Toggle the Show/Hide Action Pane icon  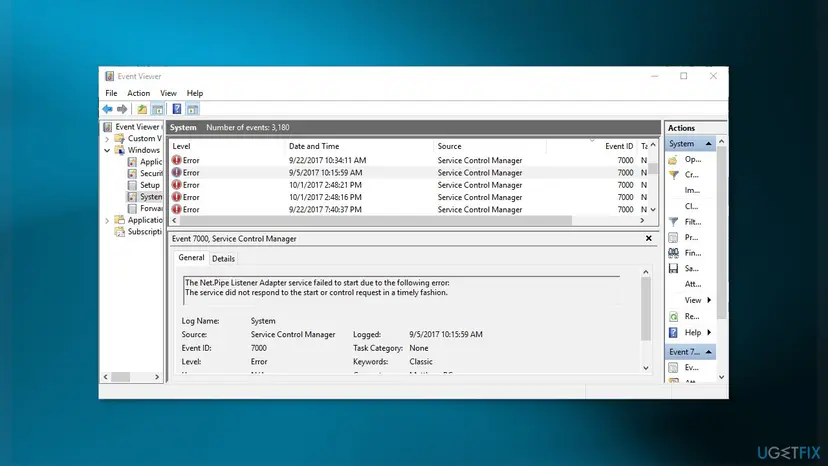pyautogui.click(x=193, y=109)
